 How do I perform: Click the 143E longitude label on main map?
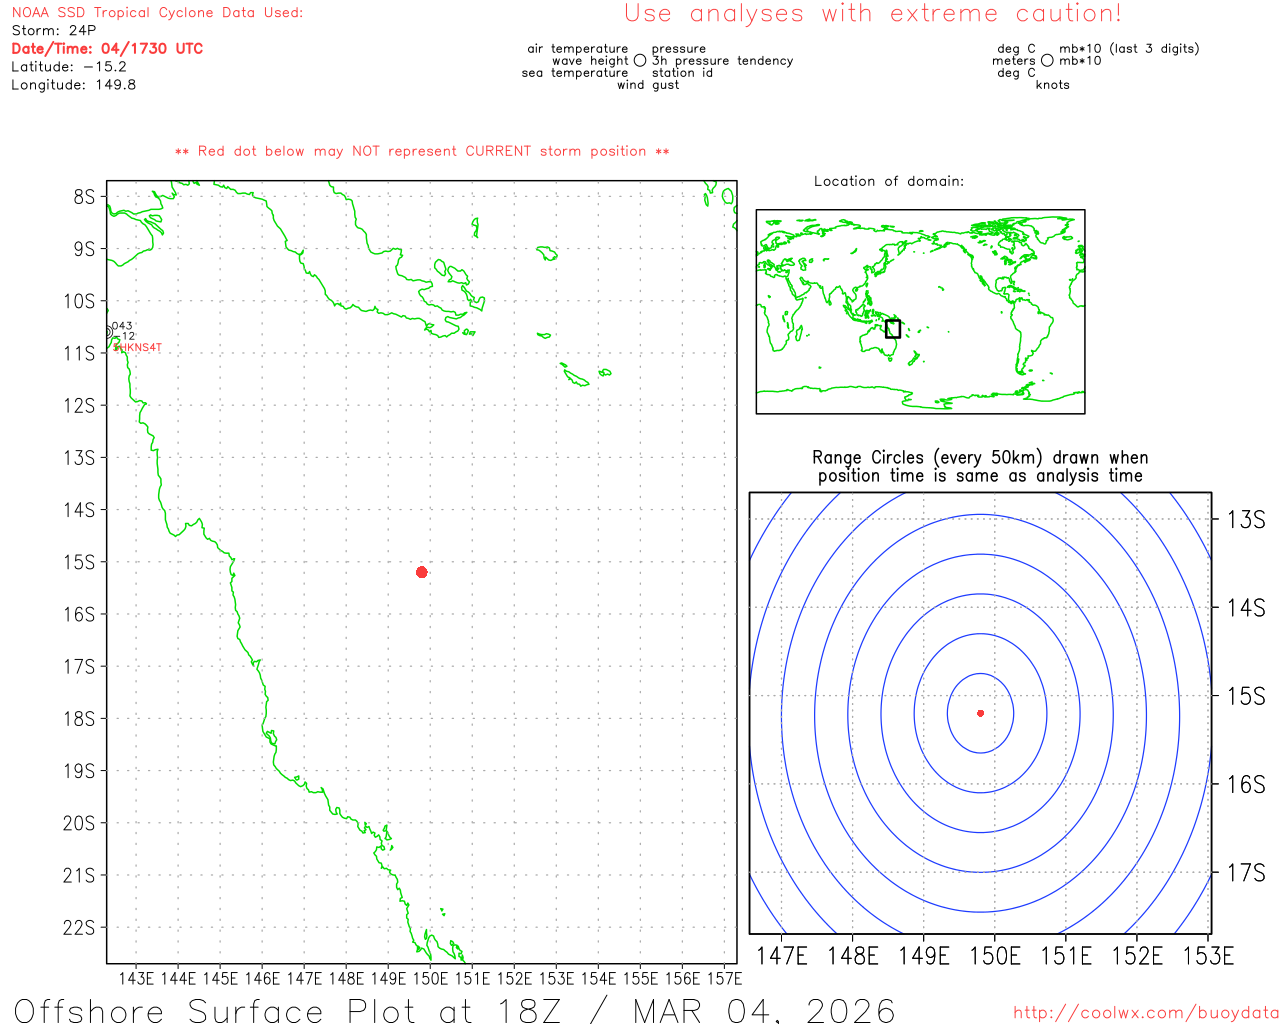[137, 978]
